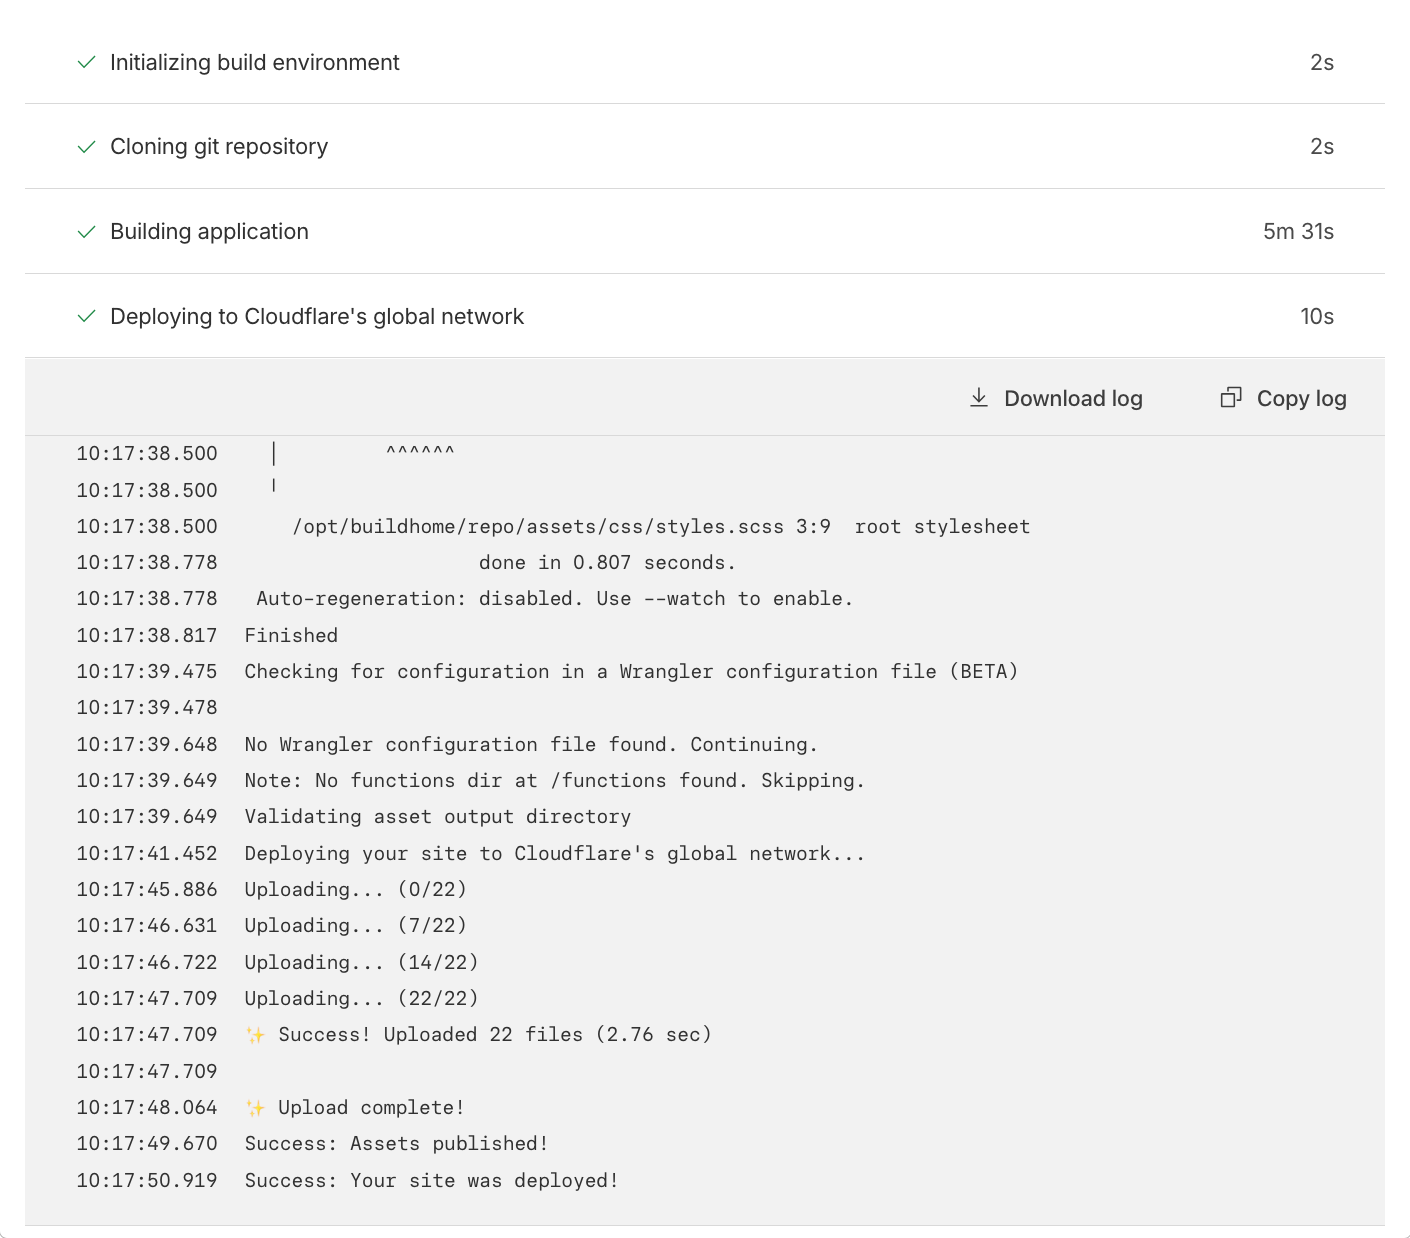Click the 'Uploading... (0/22)' line
The image size is (1410, 1238).
(356, 889)
